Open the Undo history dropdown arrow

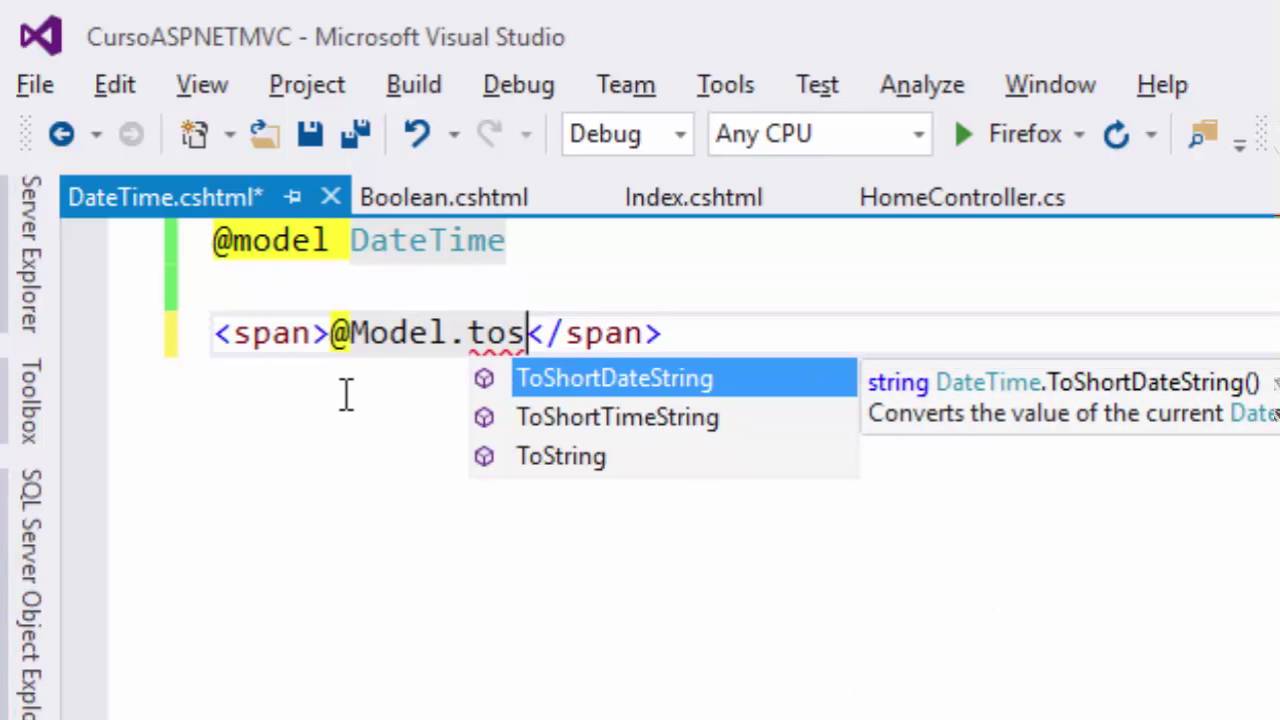[452, 134]
